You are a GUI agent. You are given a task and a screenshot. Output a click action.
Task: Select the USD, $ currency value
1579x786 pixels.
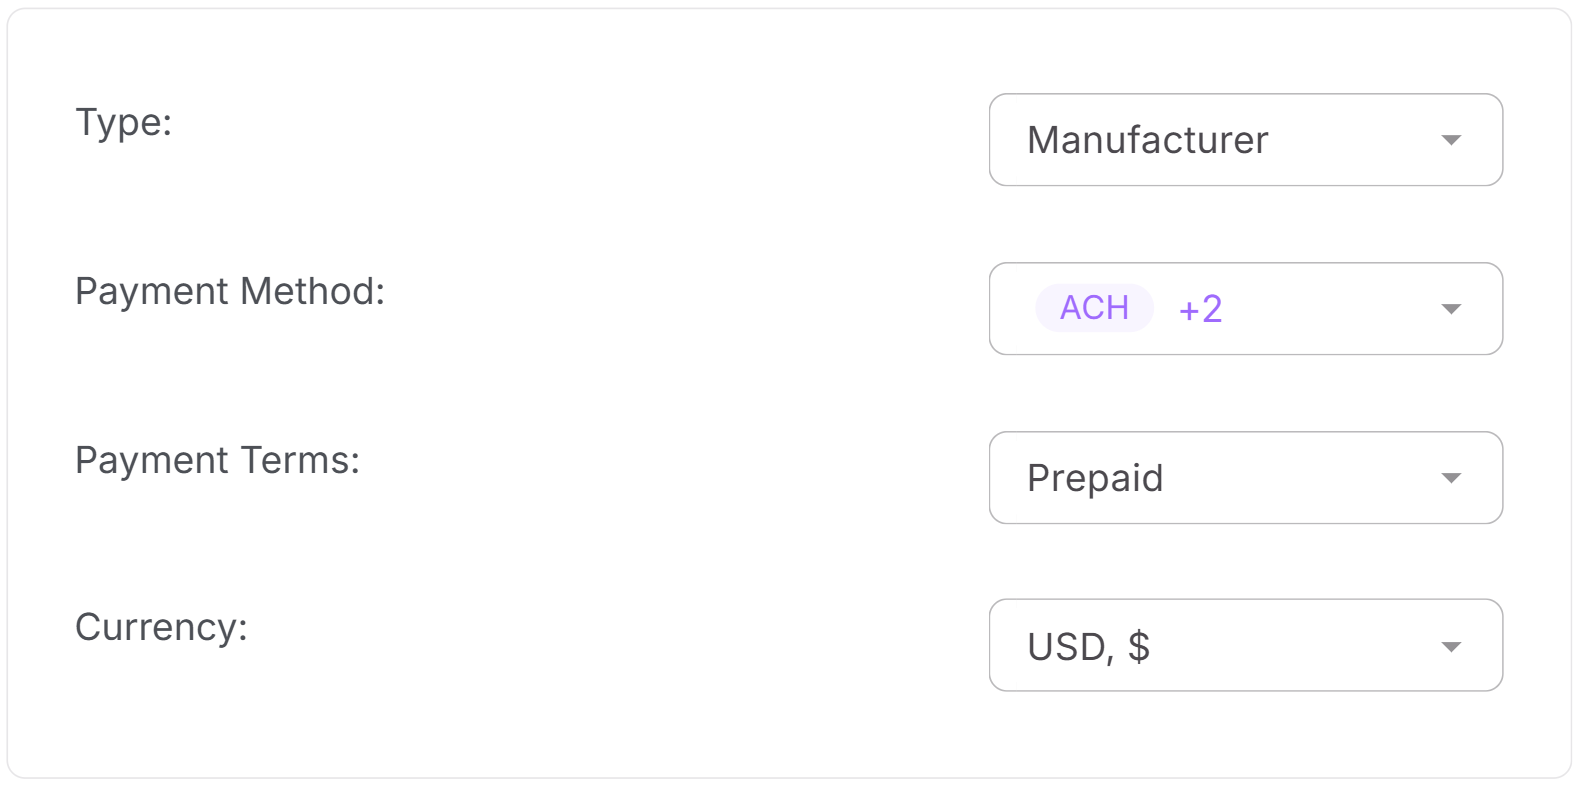1089,645
